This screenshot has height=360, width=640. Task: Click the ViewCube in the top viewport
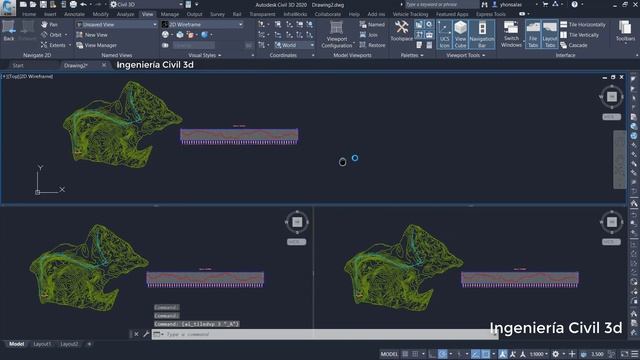pos(611,97)
